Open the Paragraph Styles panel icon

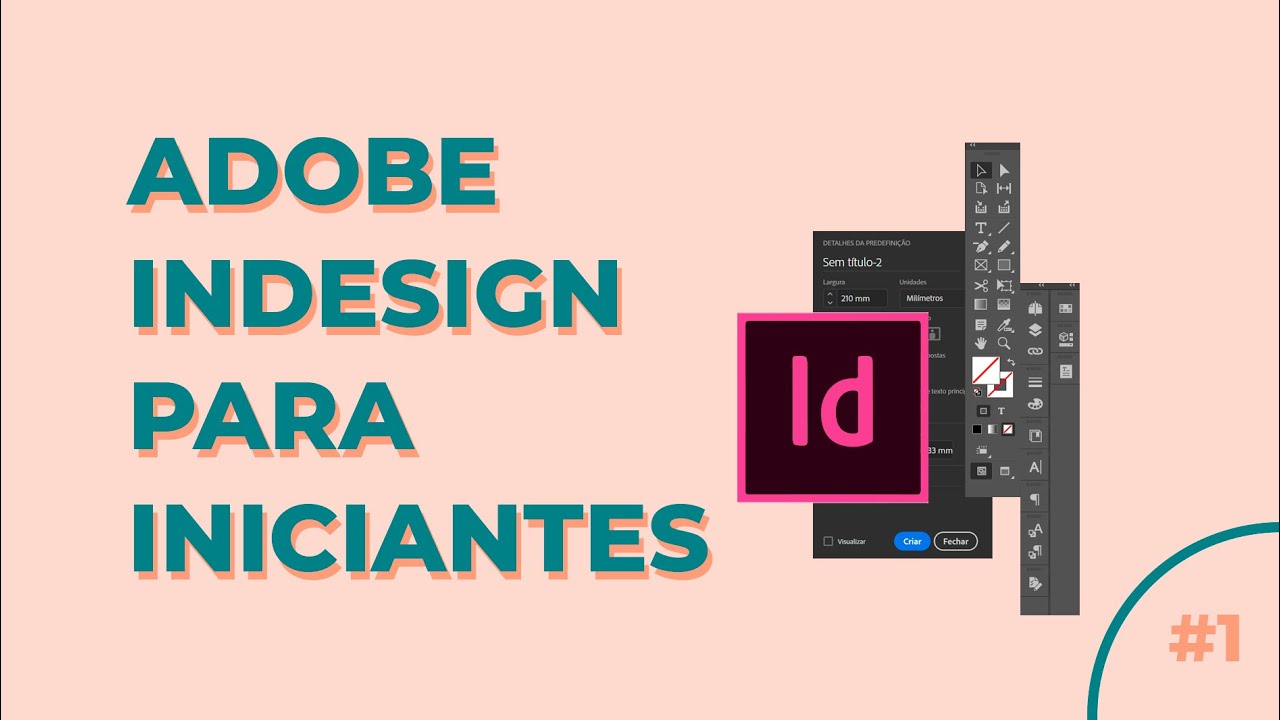tap(1035, 551)
